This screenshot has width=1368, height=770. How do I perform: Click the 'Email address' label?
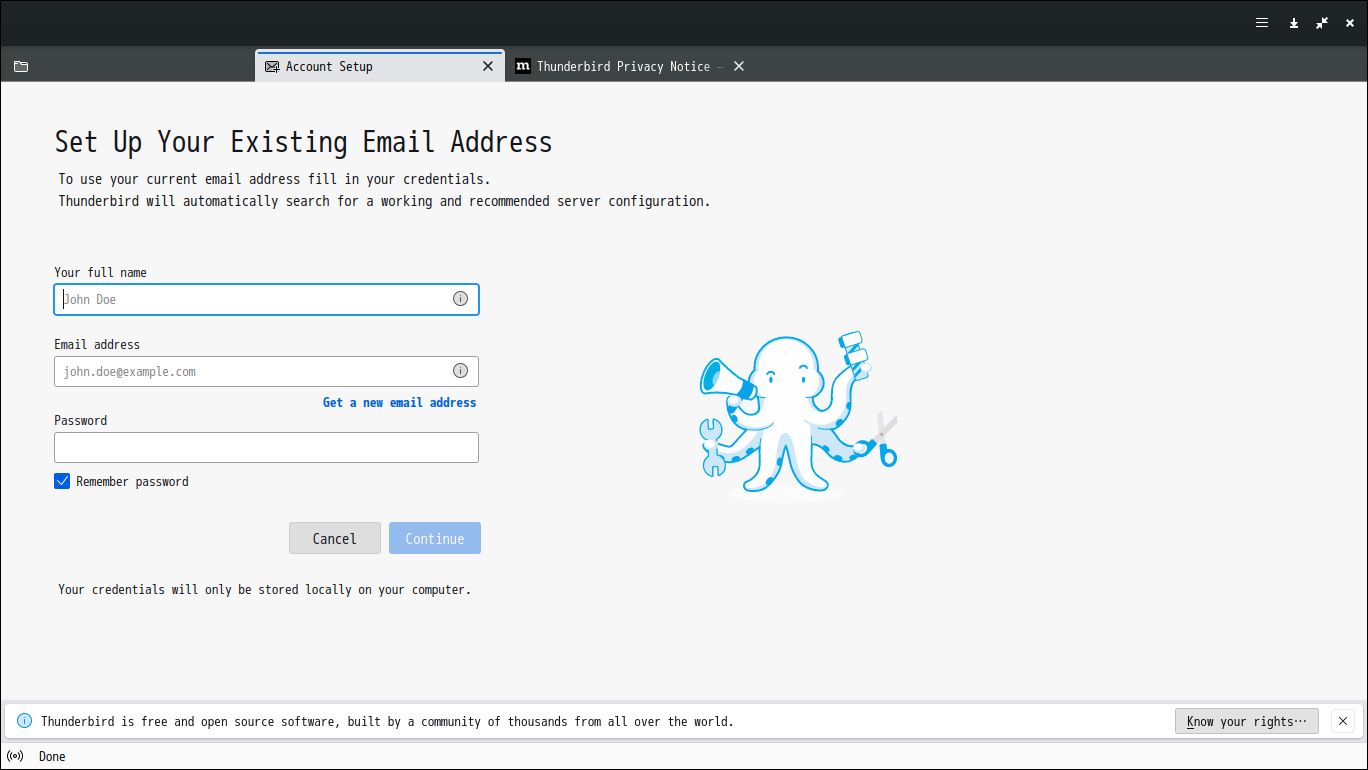(x=97, y=344)
